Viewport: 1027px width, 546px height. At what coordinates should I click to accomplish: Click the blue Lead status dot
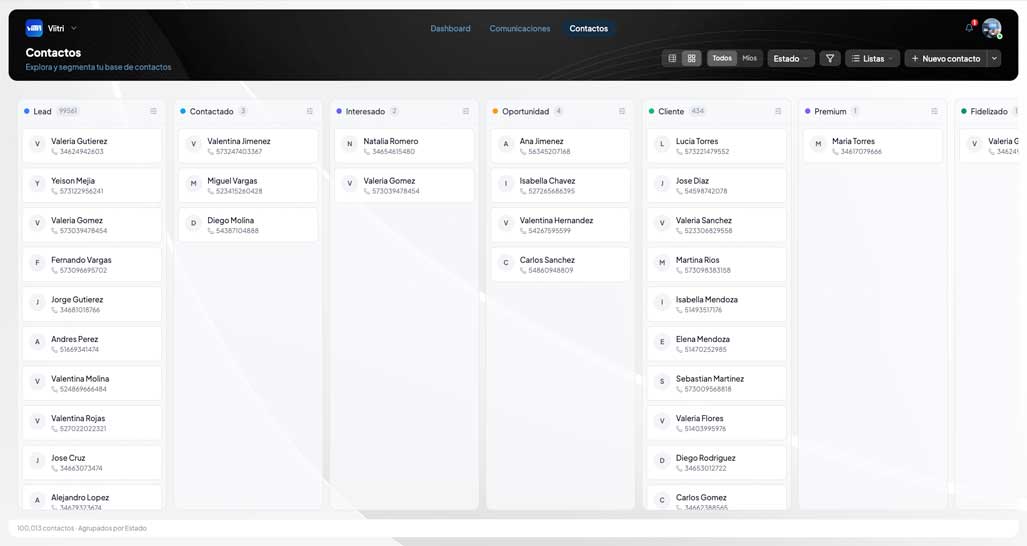click(27, 111)
